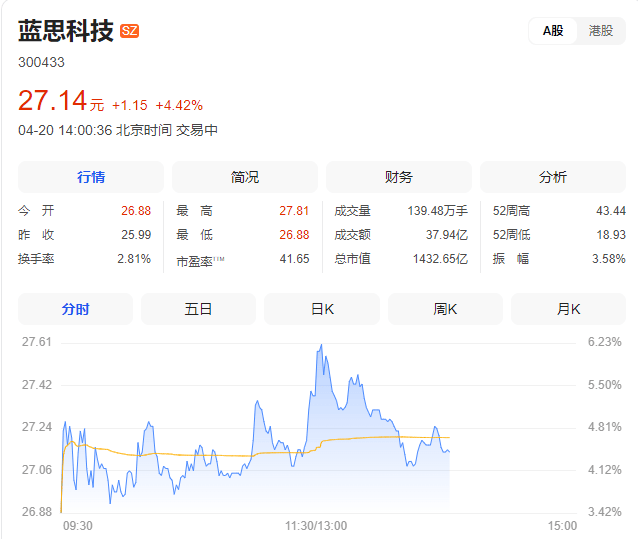Click the 今开 value 26.88
Image resolution: width=638 pixels, height=539 pixels.
click(x=136, y=211)
